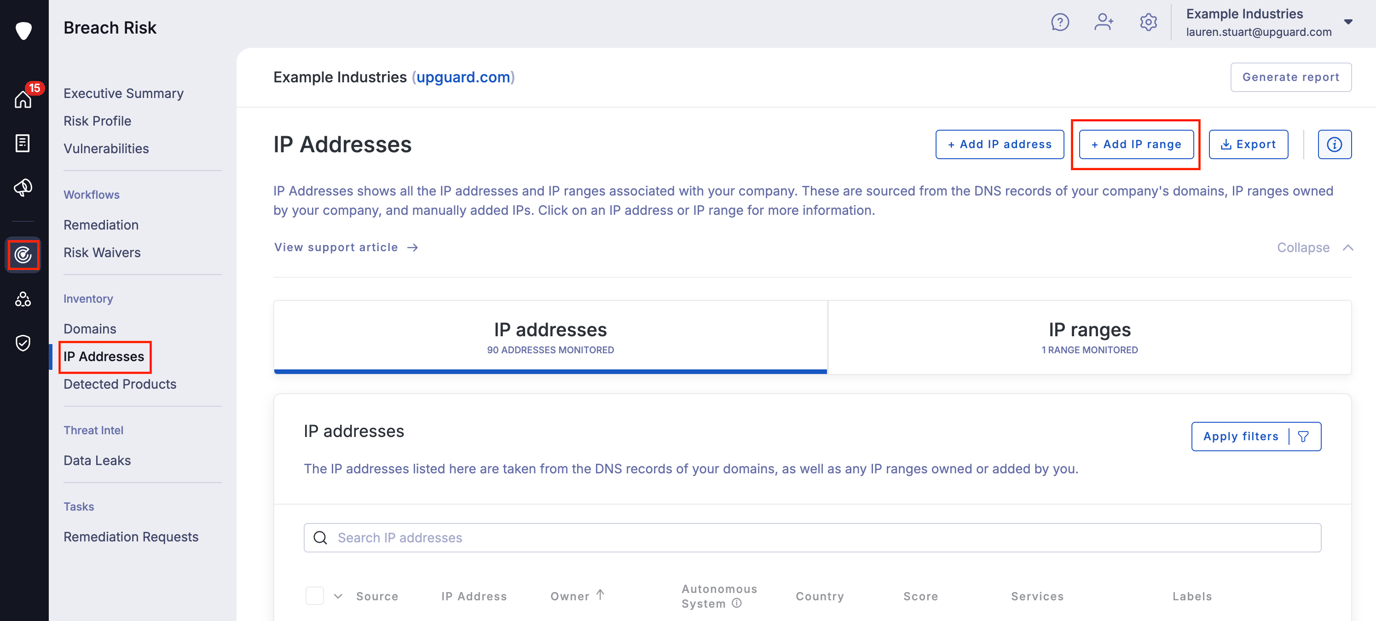Select IP Addresses in Inventory menu

[104, 357]
